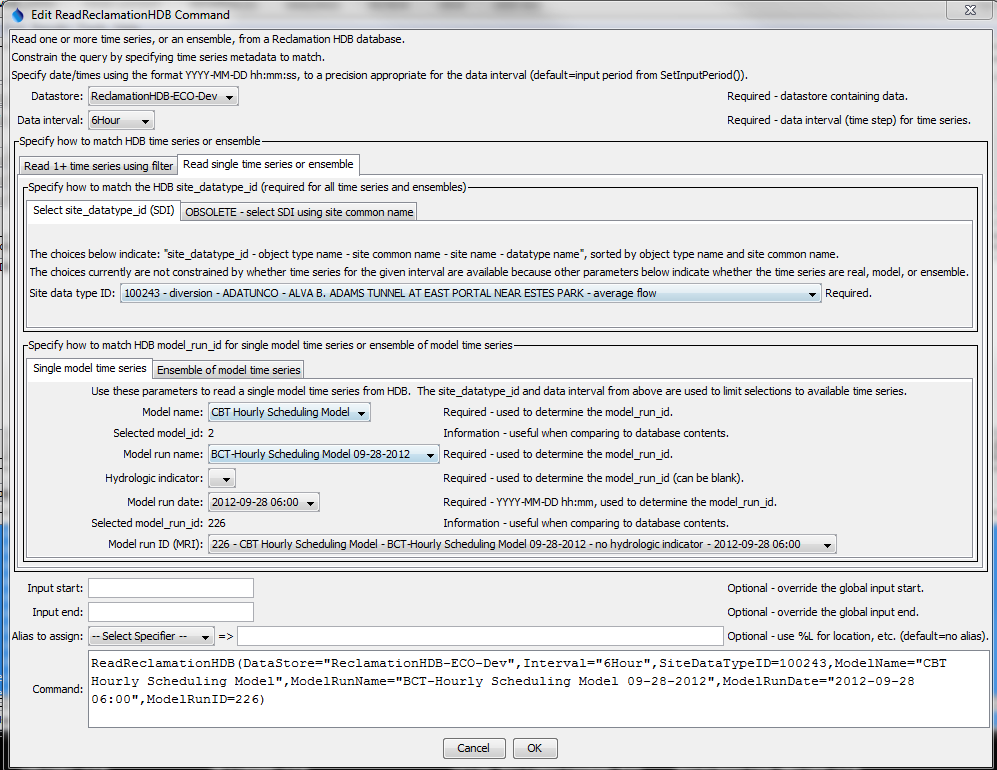Click inside the Input start field
The height and width of the screenshot is (770, 997).
(170, 587)
